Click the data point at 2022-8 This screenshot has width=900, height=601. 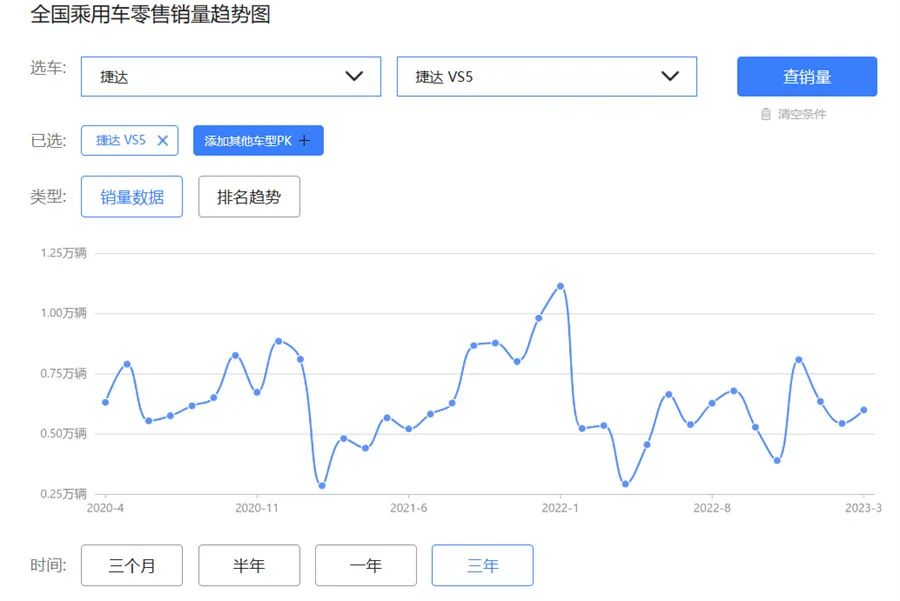(x=712, y=403)
